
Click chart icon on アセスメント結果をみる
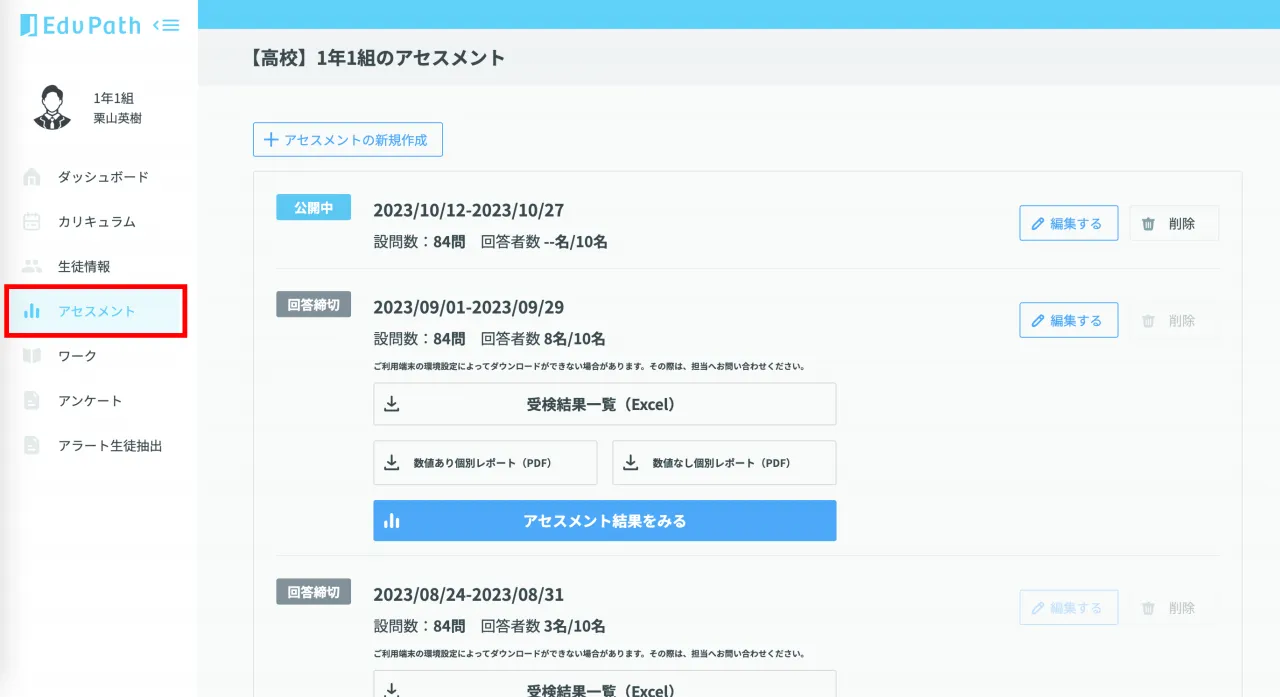click(392, 521)
